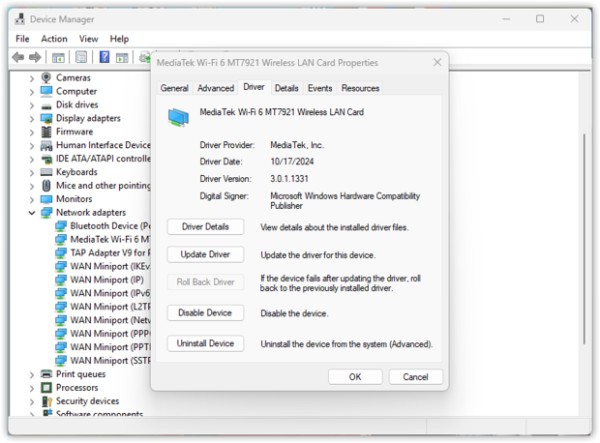Select the Keyboards icon
Screen dimensions: 600x443
pyautogui.click(x=46, y=172)
